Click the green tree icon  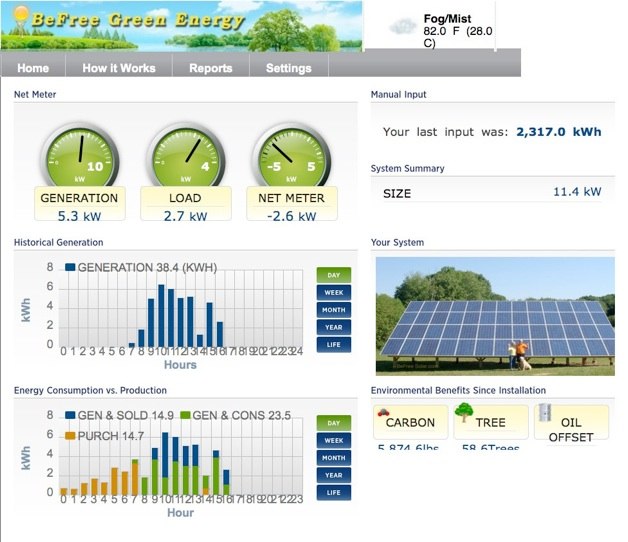pos(464,412)
